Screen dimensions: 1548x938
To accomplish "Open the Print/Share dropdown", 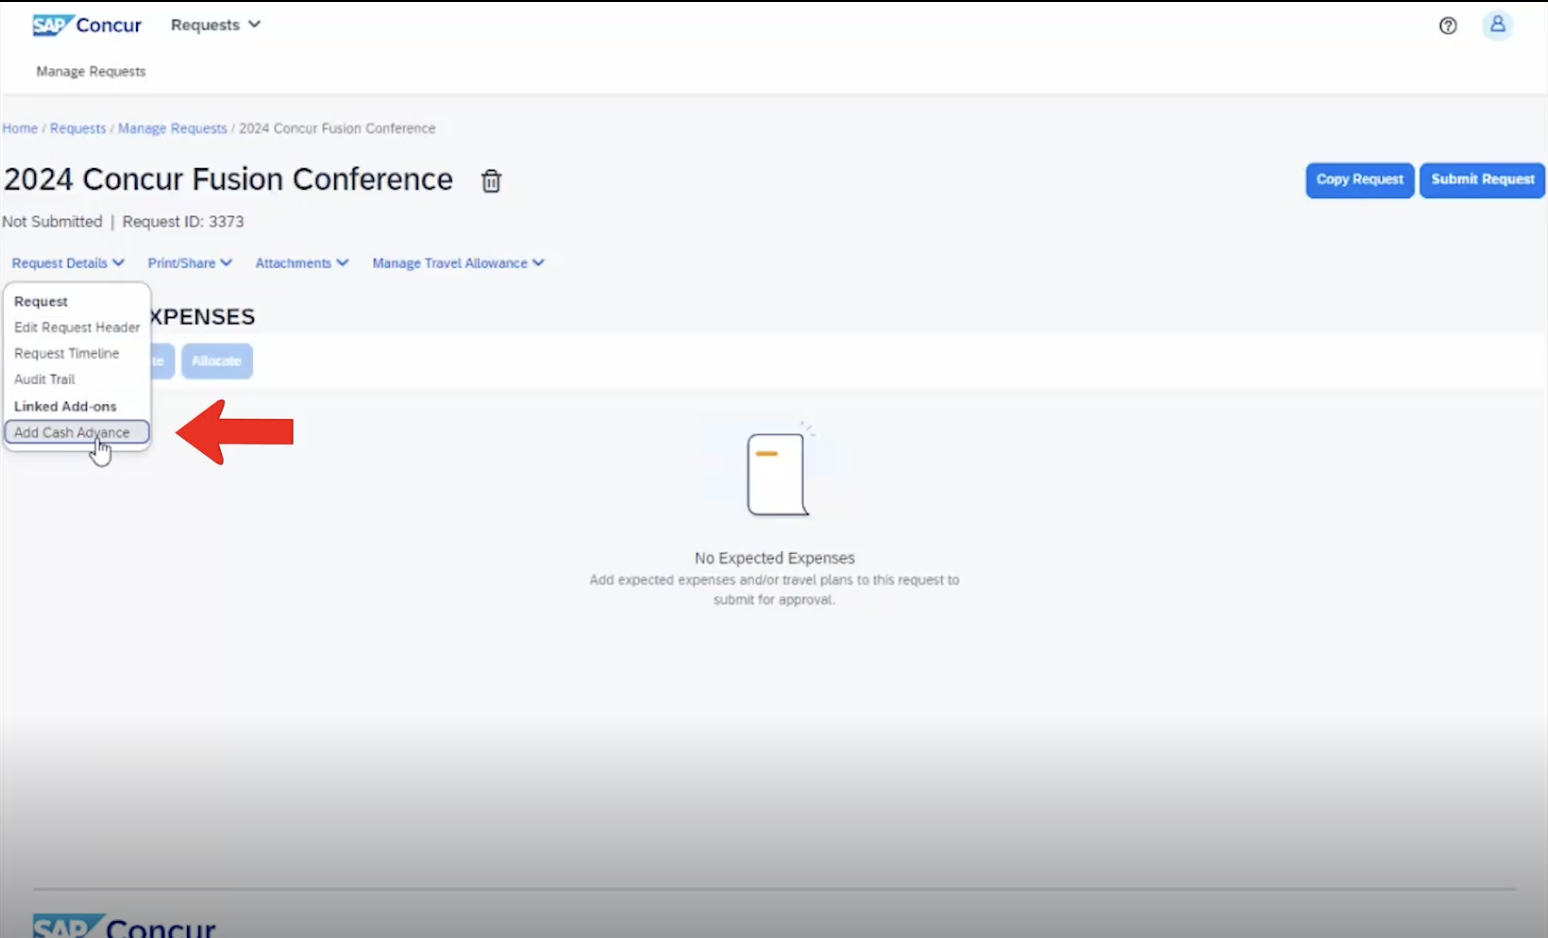I will click(x=190, y=263).
